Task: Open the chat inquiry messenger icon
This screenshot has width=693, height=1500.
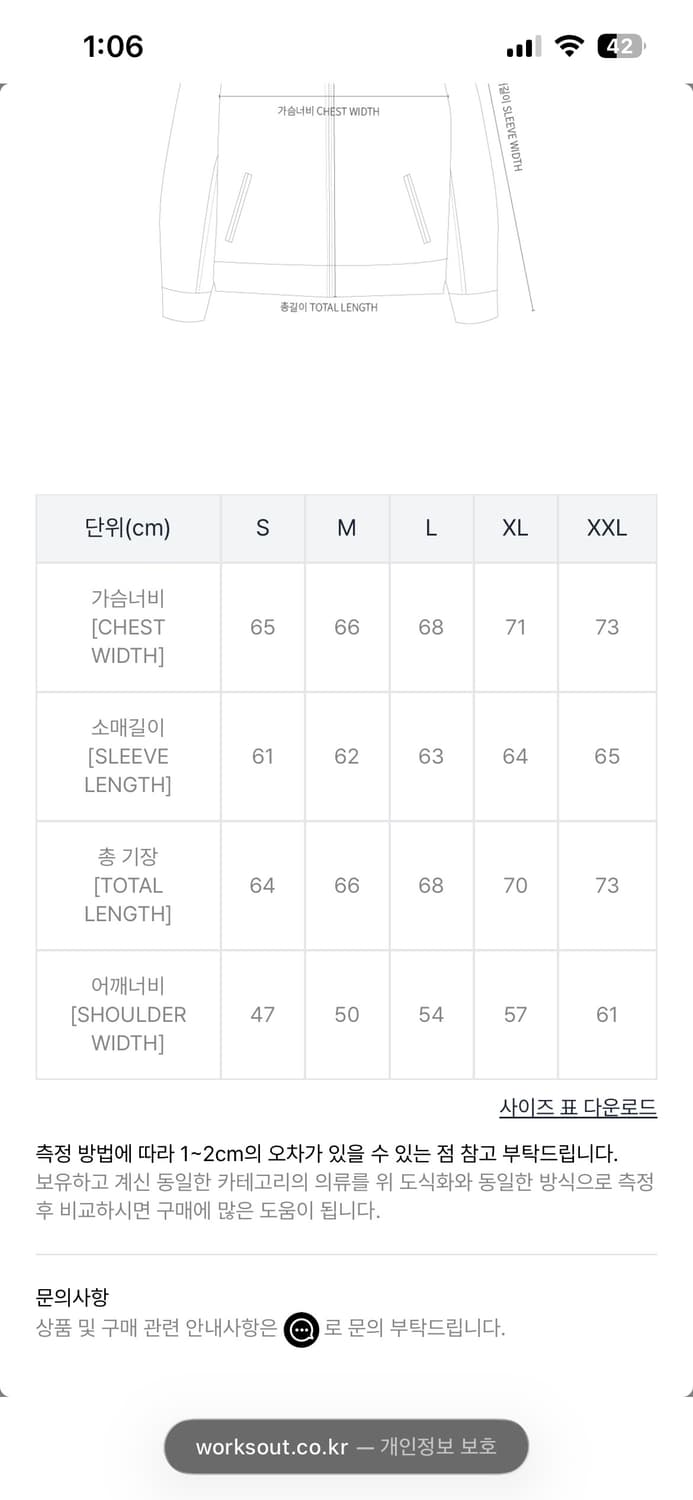Action: click(x=302, y=1330)
